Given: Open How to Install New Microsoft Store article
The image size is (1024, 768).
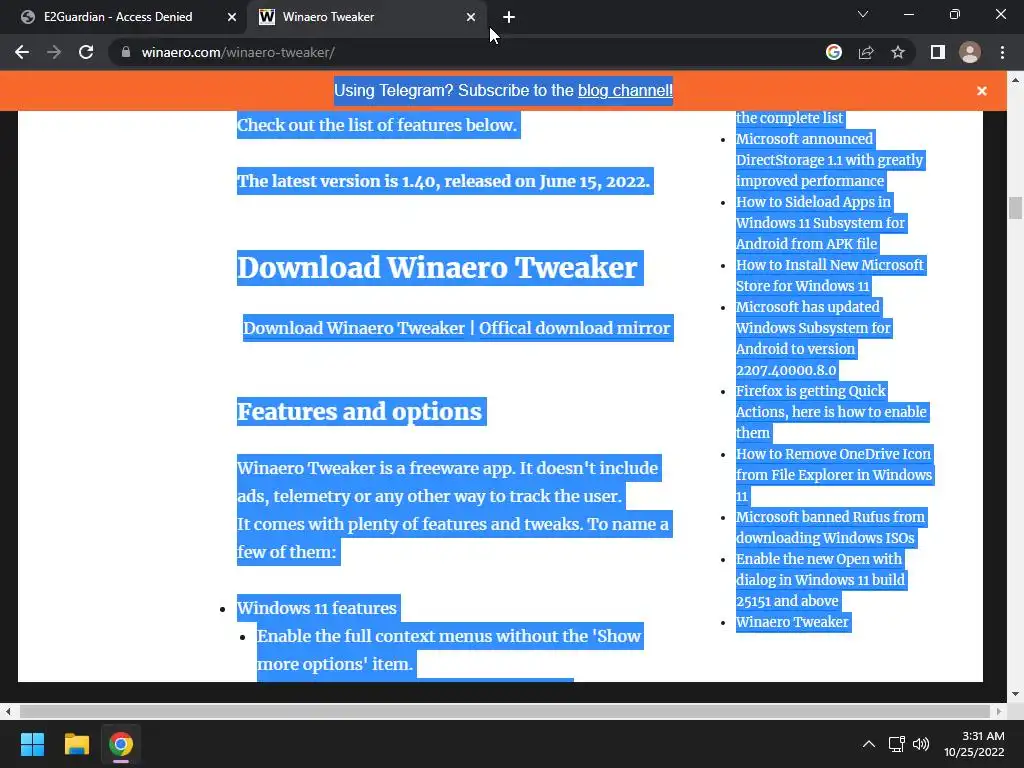Looking at the screenshot, I should pyautogui.click(x=830, y=275).
